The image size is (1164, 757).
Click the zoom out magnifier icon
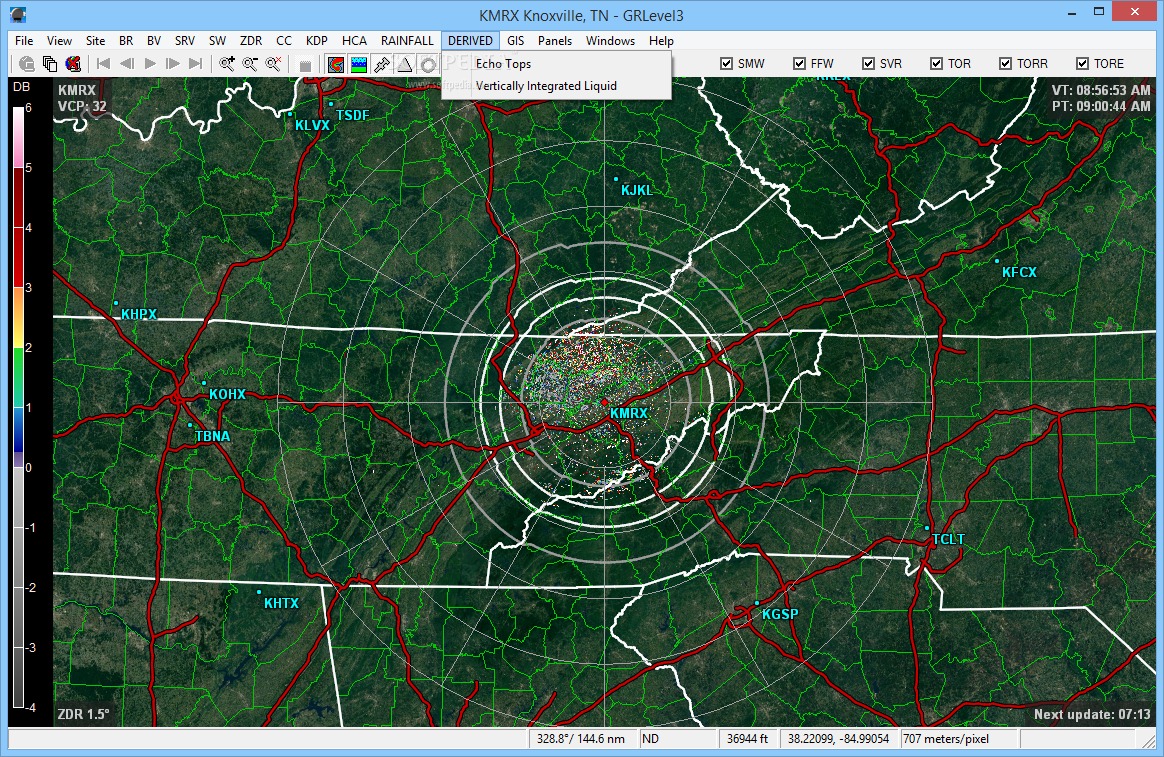250,64
